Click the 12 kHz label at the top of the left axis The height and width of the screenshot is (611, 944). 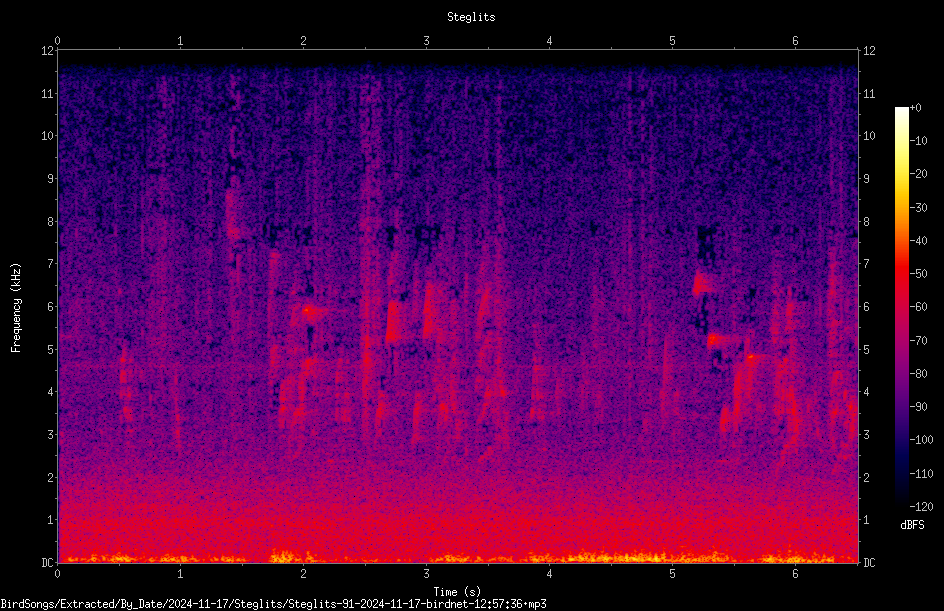(x=48, y=51)
